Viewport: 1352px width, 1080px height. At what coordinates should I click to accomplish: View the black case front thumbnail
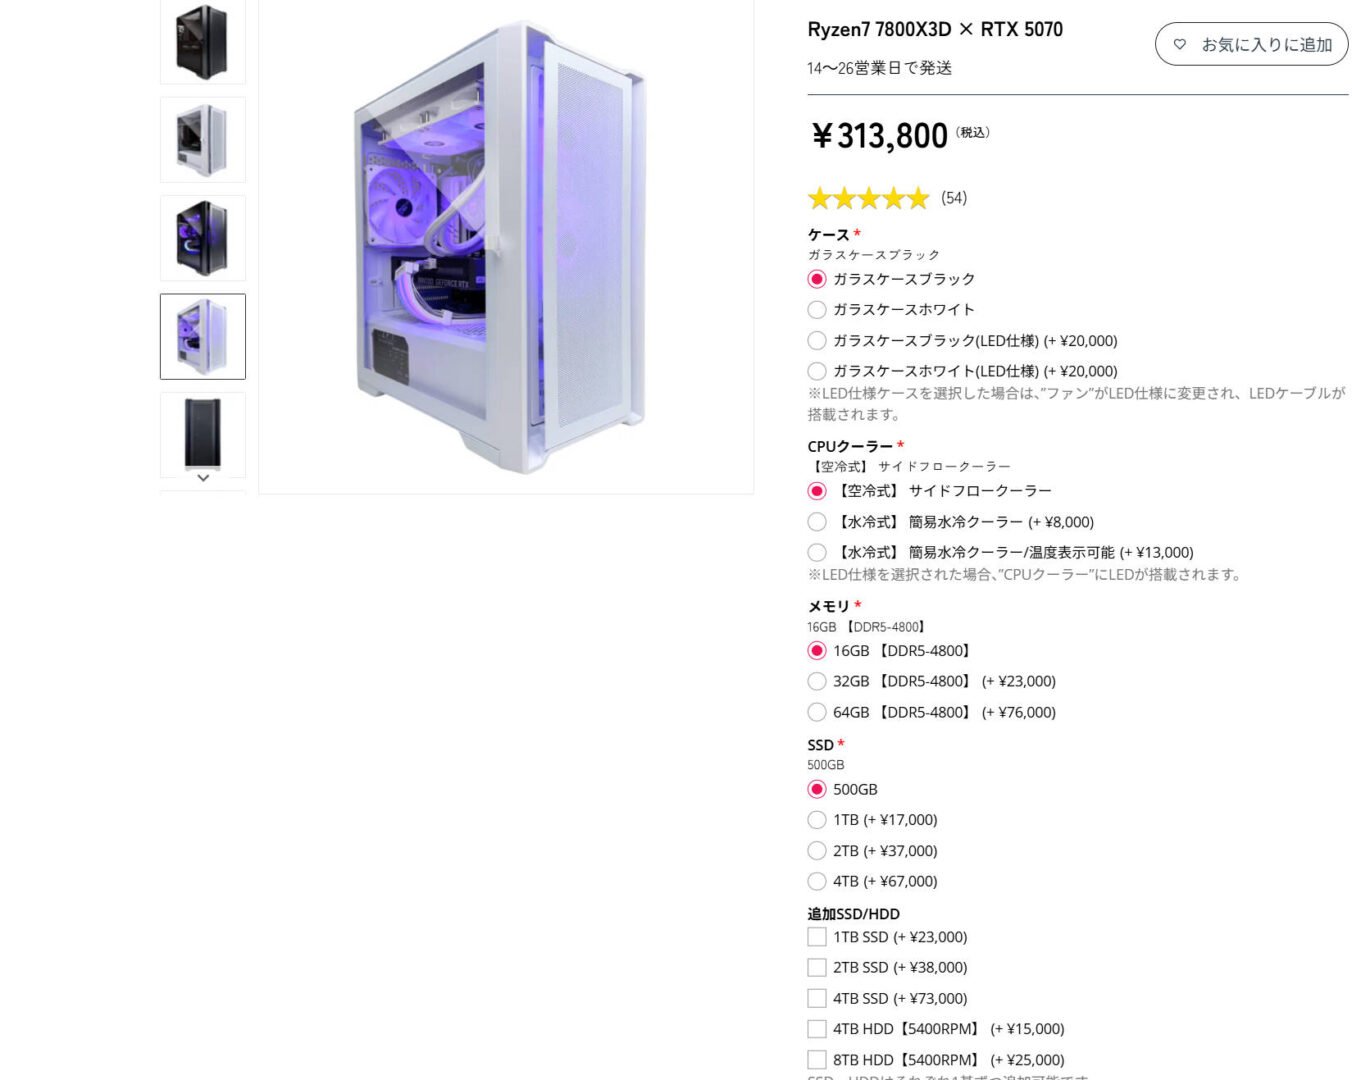(203, 42)
